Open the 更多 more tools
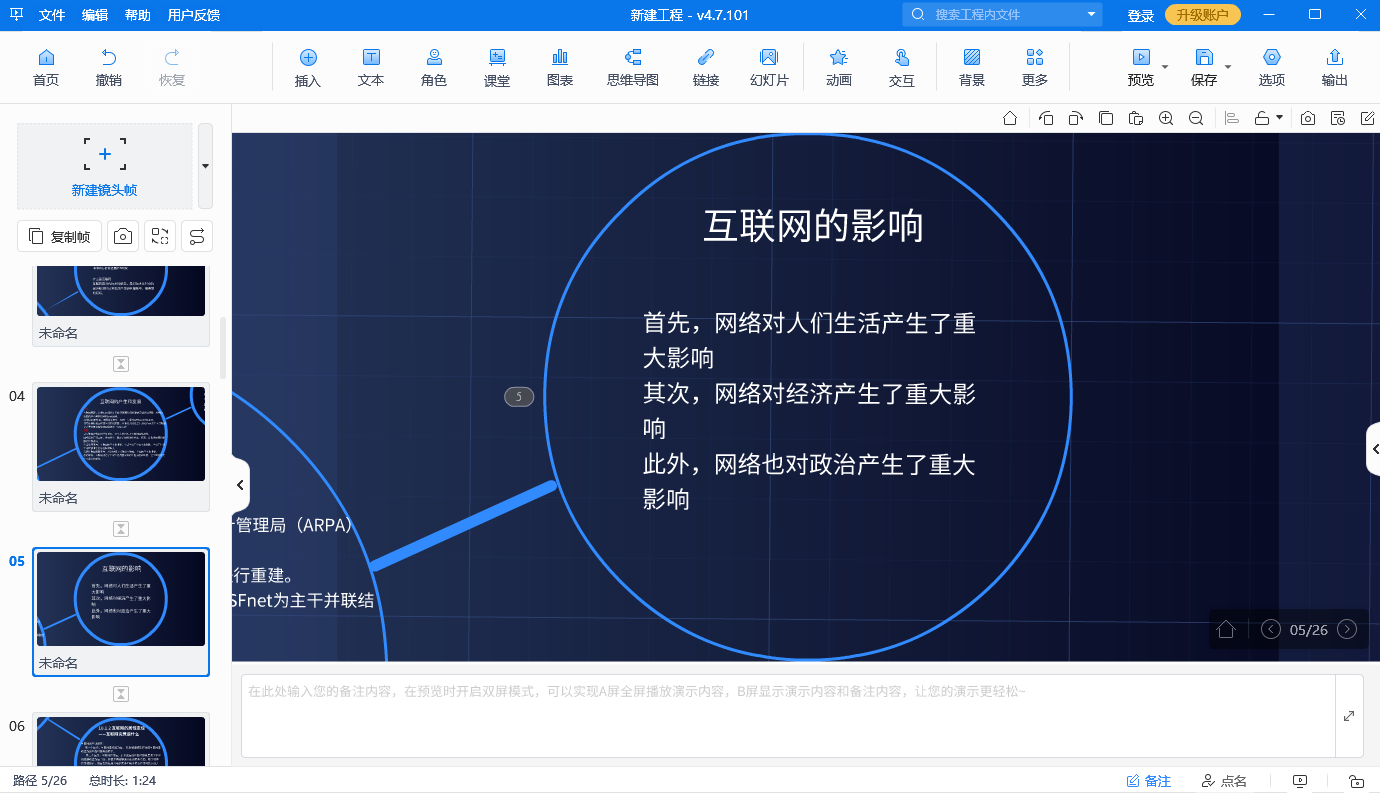The image size is (1380, 793). point(1035,68)
